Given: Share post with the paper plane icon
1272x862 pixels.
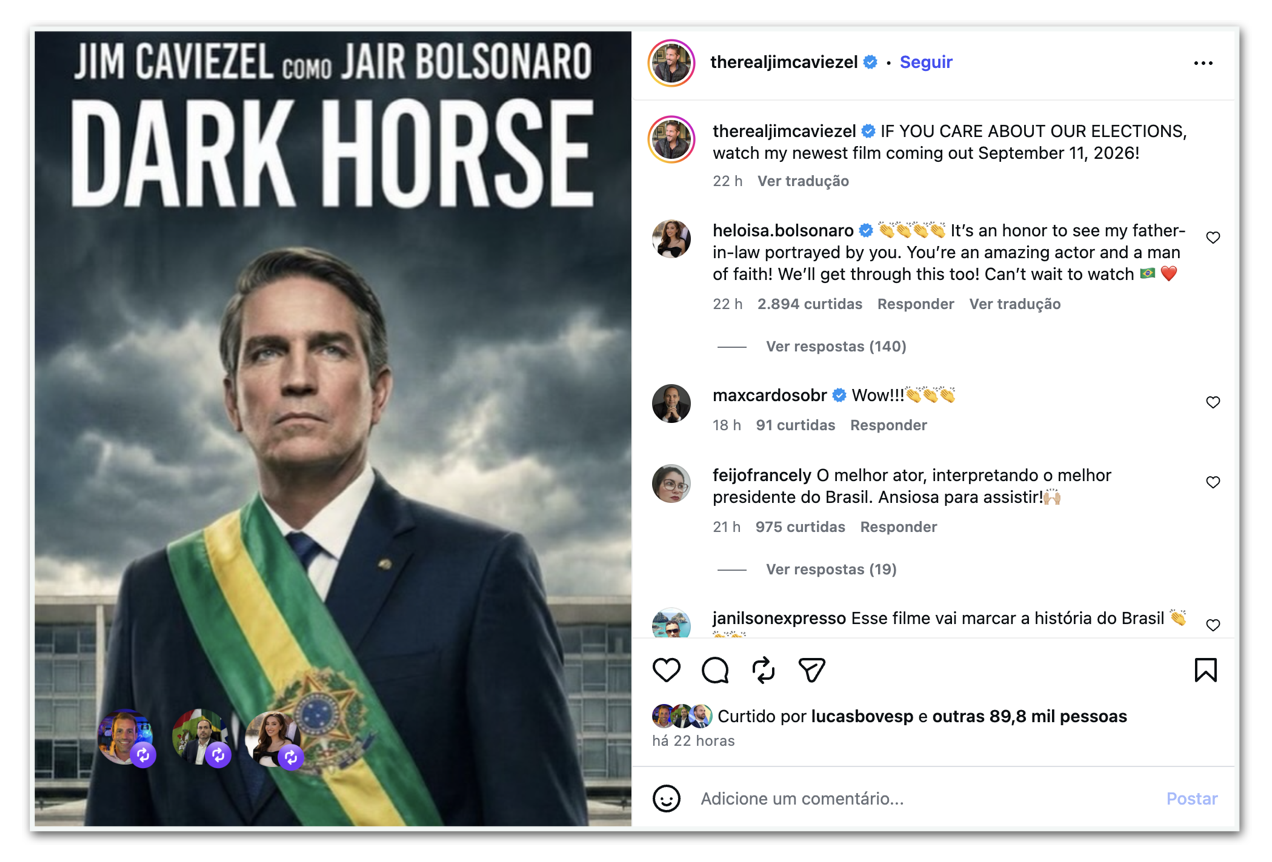Looking at the screenshot, I should tap(812, 670).
